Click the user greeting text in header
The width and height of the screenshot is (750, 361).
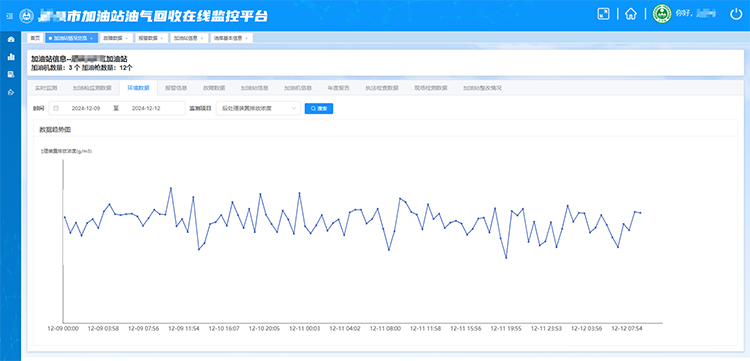coord(695,14)
